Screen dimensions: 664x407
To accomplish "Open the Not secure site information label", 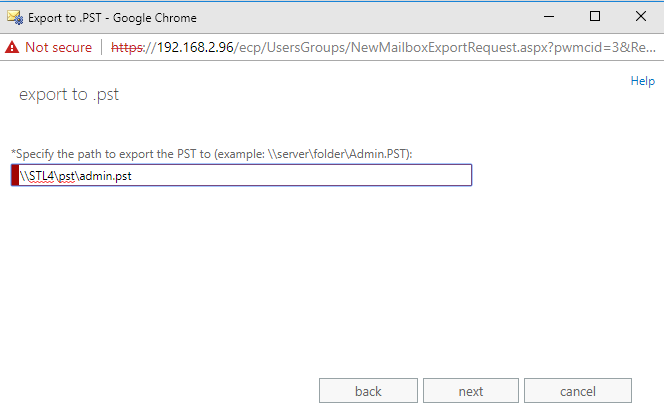I will coord(58,47).
